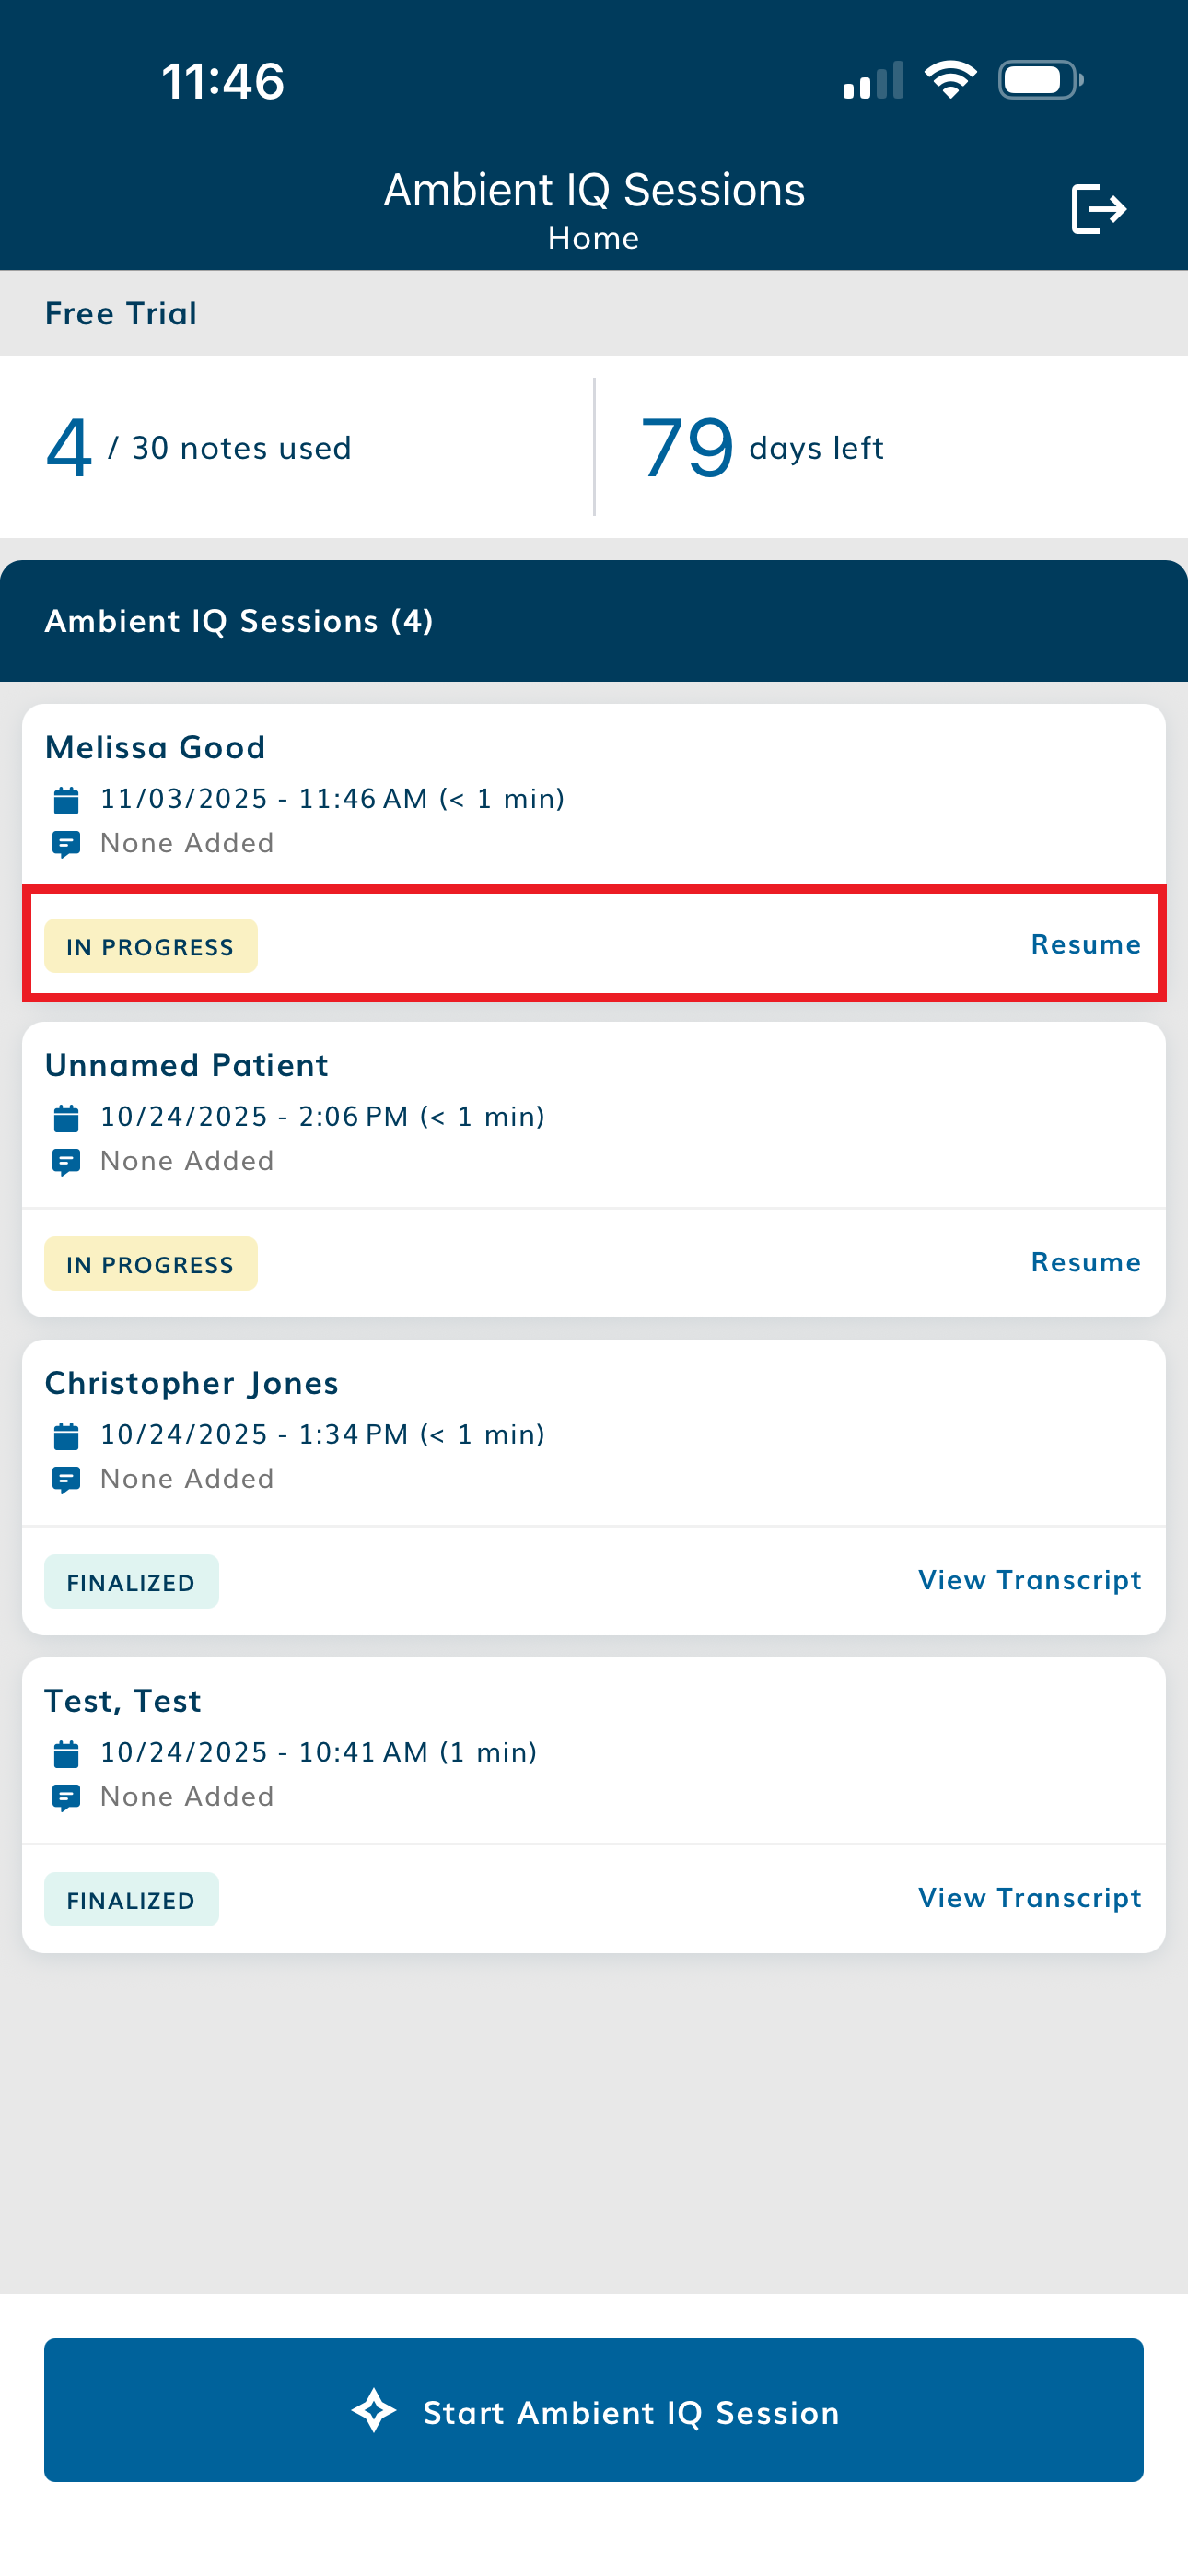View Transcript for Christopher Jones
Image resolution: width=1188 pixels, height=2576 pixels.
click(x=1029, y=1581)
